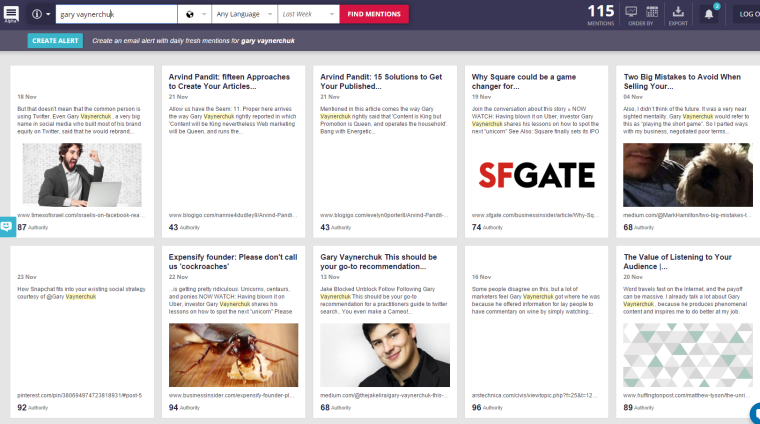This screenshot has height=424, width=760.
Task: Click the huffingtonpost.com source URL
Action: 687,395
